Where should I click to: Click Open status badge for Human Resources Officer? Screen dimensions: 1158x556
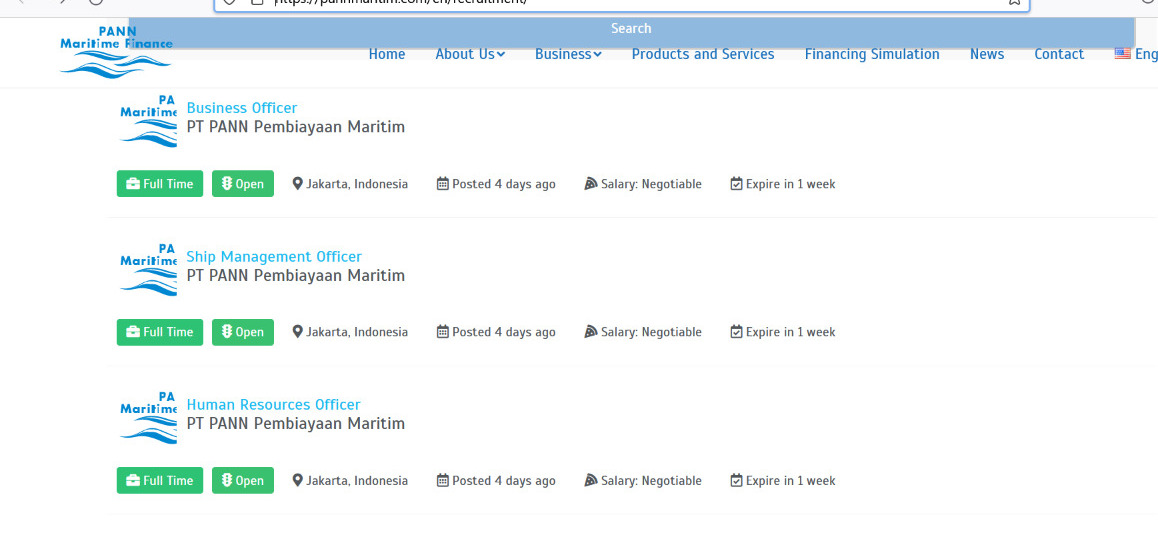point(243,481)
